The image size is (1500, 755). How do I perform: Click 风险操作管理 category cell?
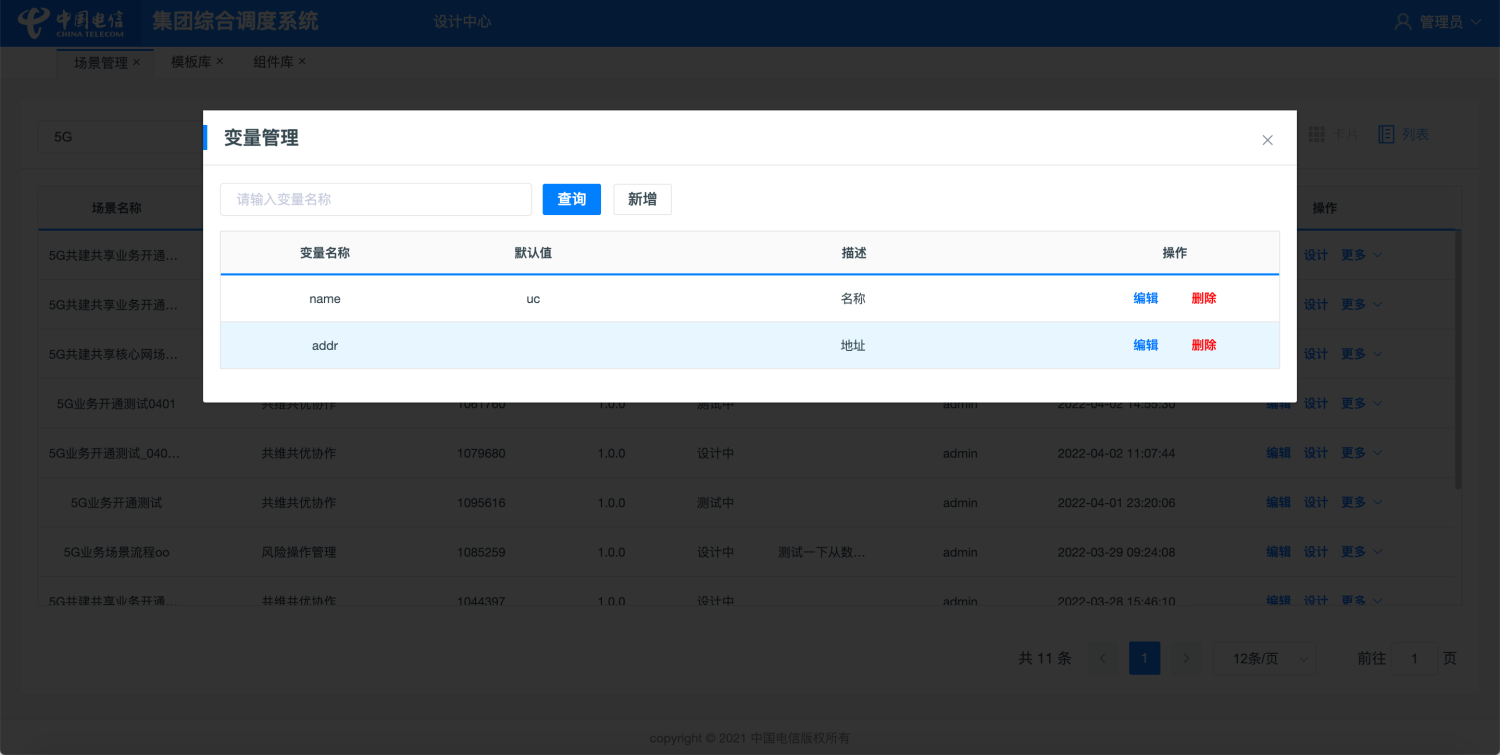click(298, 552)
